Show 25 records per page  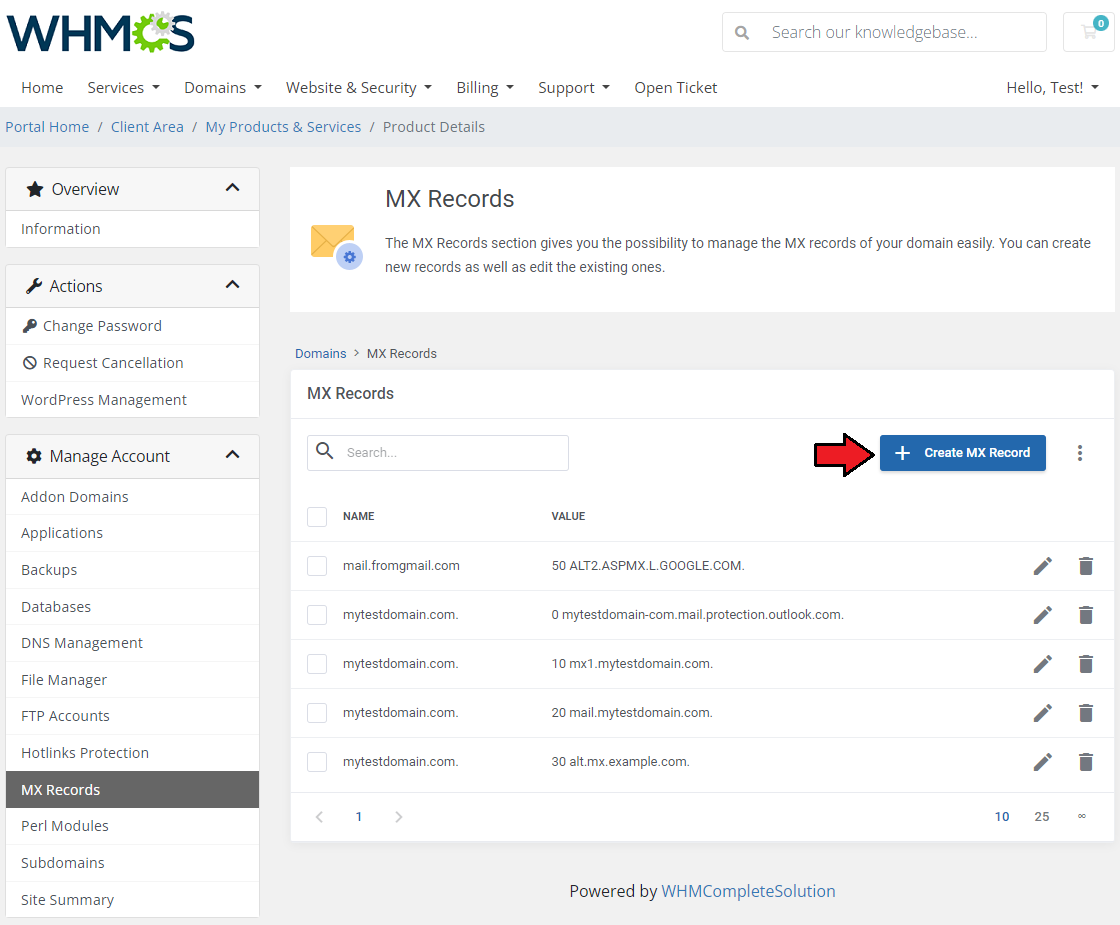(1041, 816)
